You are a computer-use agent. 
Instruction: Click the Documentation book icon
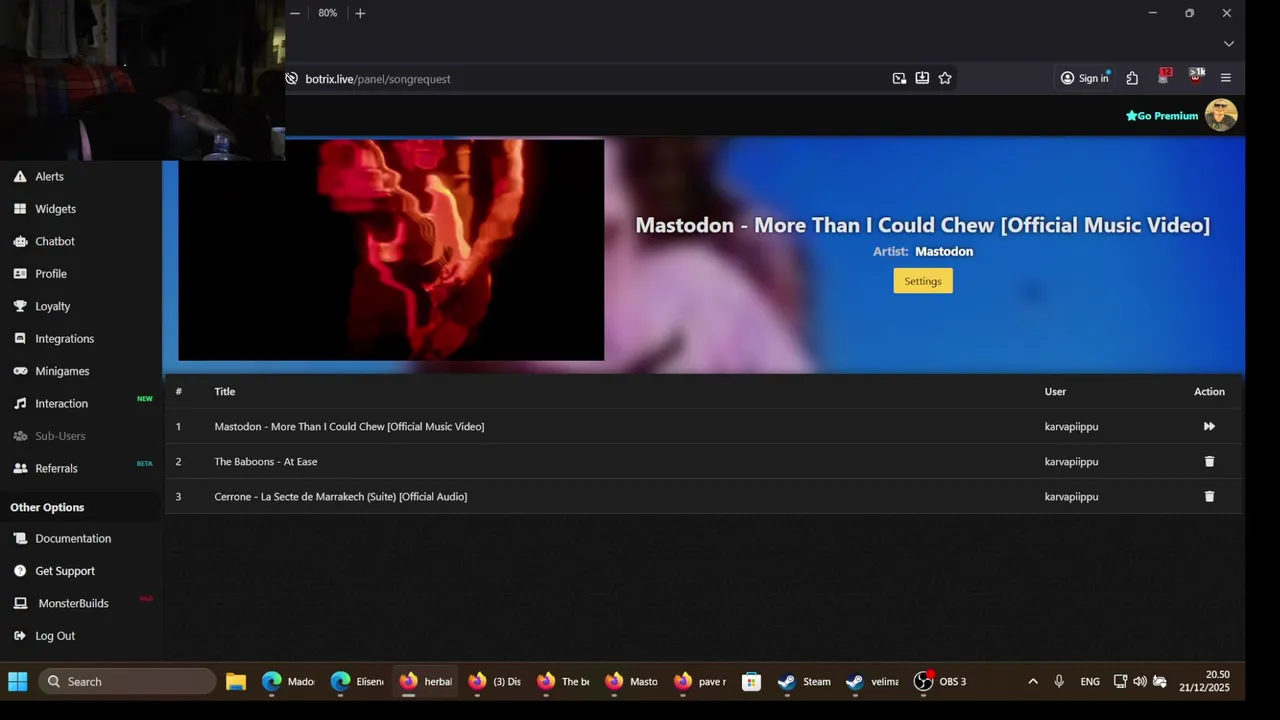click(20, 538)
